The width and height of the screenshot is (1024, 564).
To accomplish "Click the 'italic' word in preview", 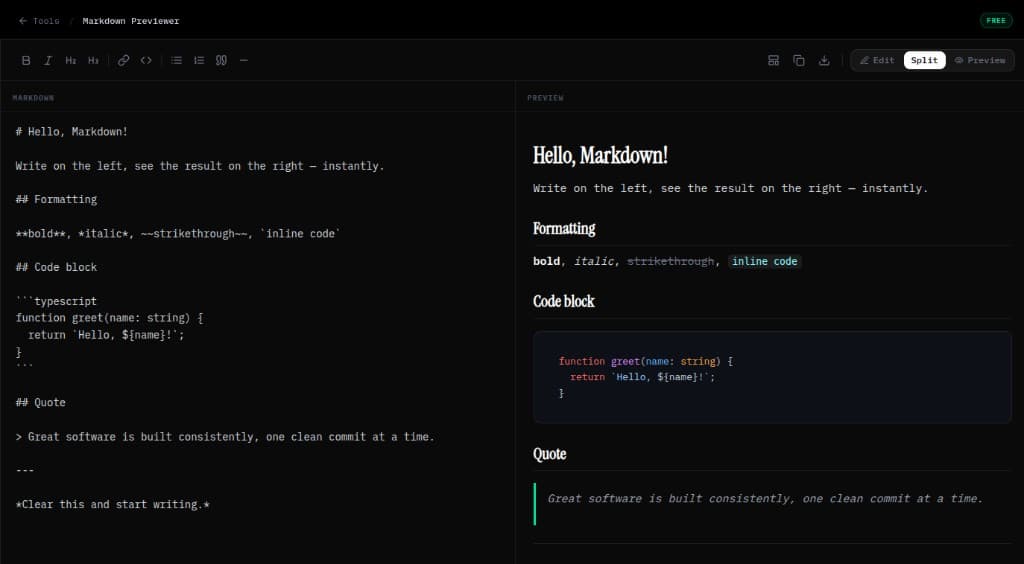I will pos(594,261).
